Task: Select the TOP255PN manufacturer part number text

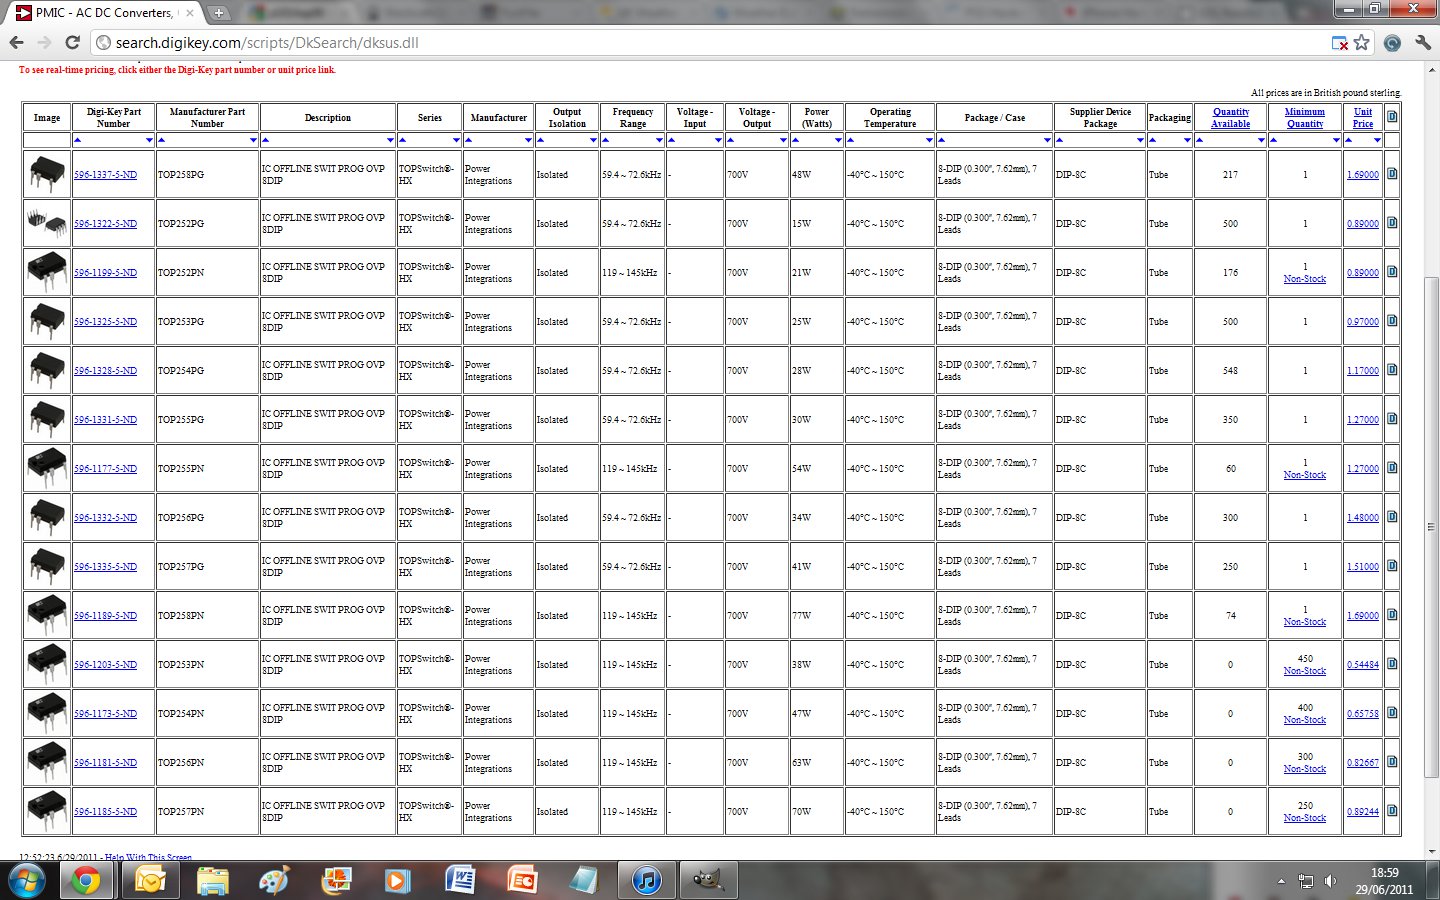Action: tap(181, 469)
